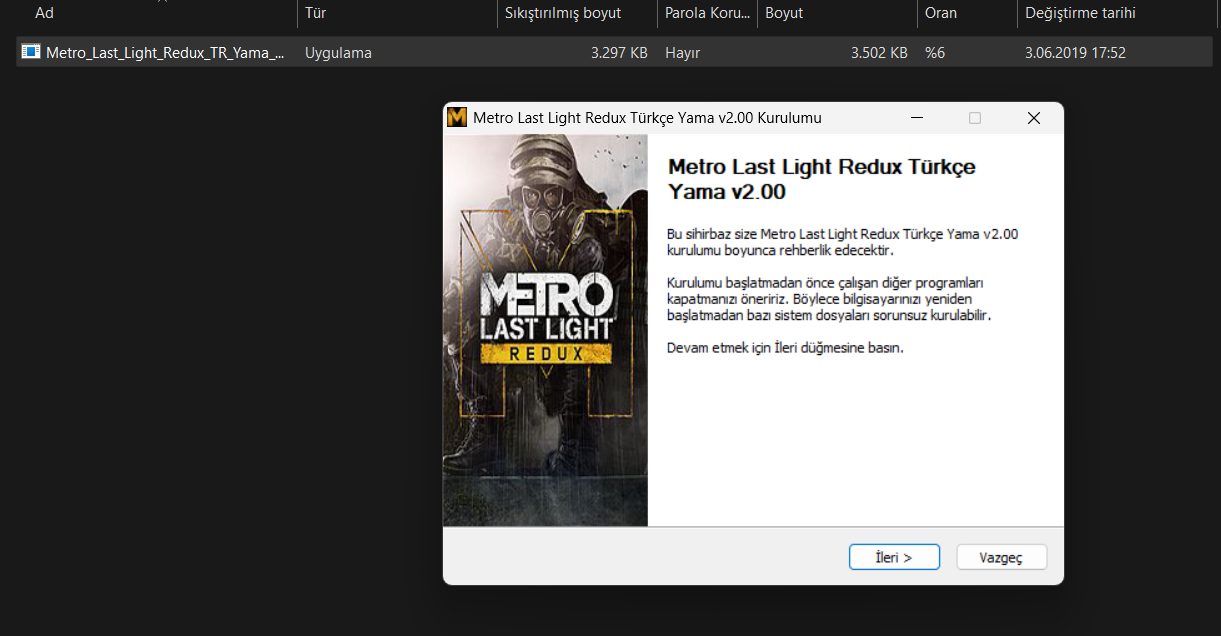
Task: Sort archive list by Oran column
Action: point(941,13)
